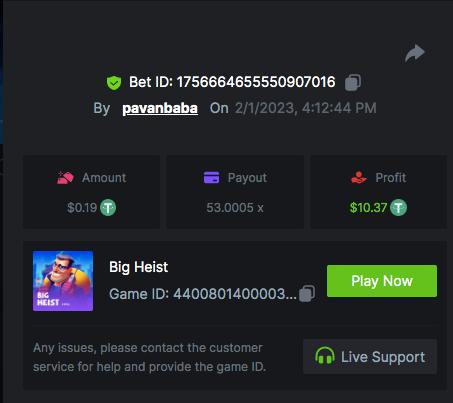Click the Big Heist game title
The width and height of the screenshot is (453, 403).
pyautogui.click(x=139, y=267)
